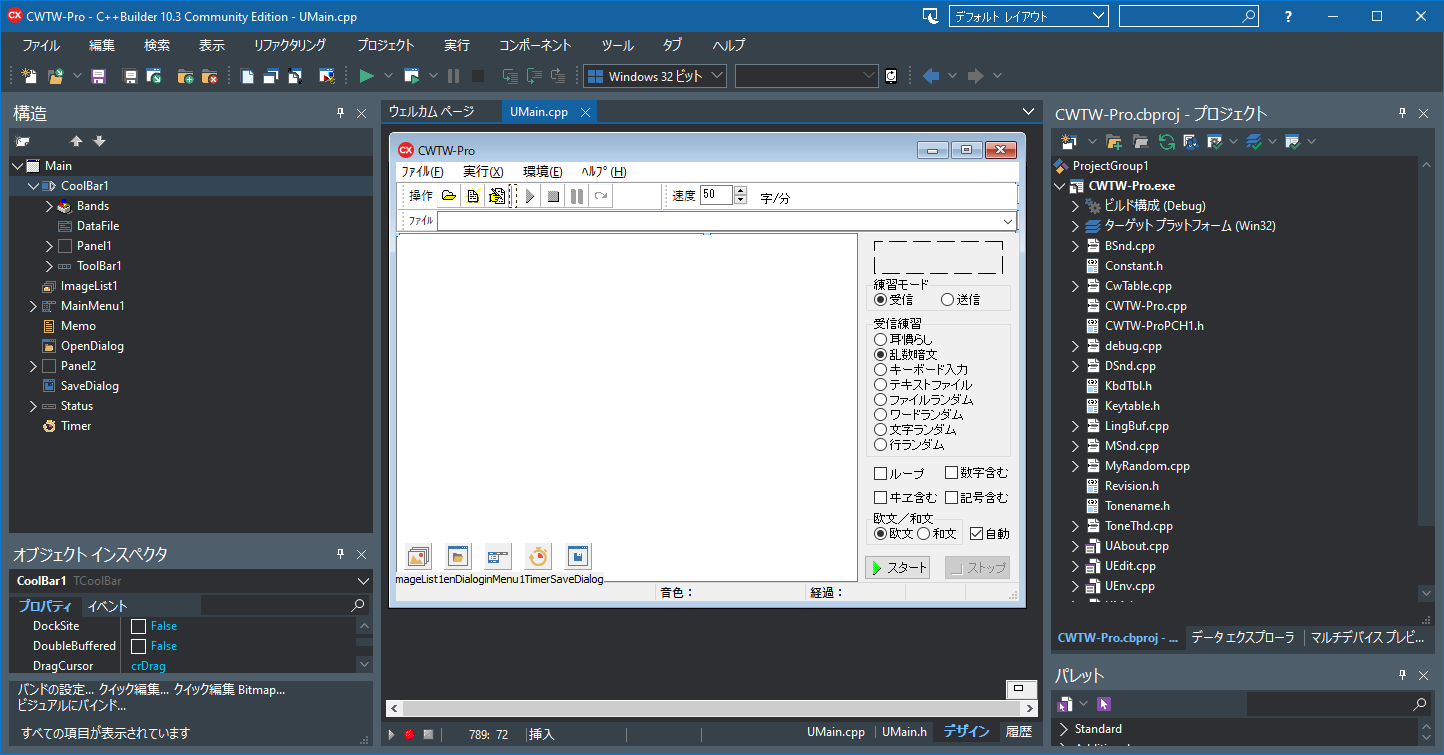Switch to the 履歴 tab at the bottom

point(1018,732)
